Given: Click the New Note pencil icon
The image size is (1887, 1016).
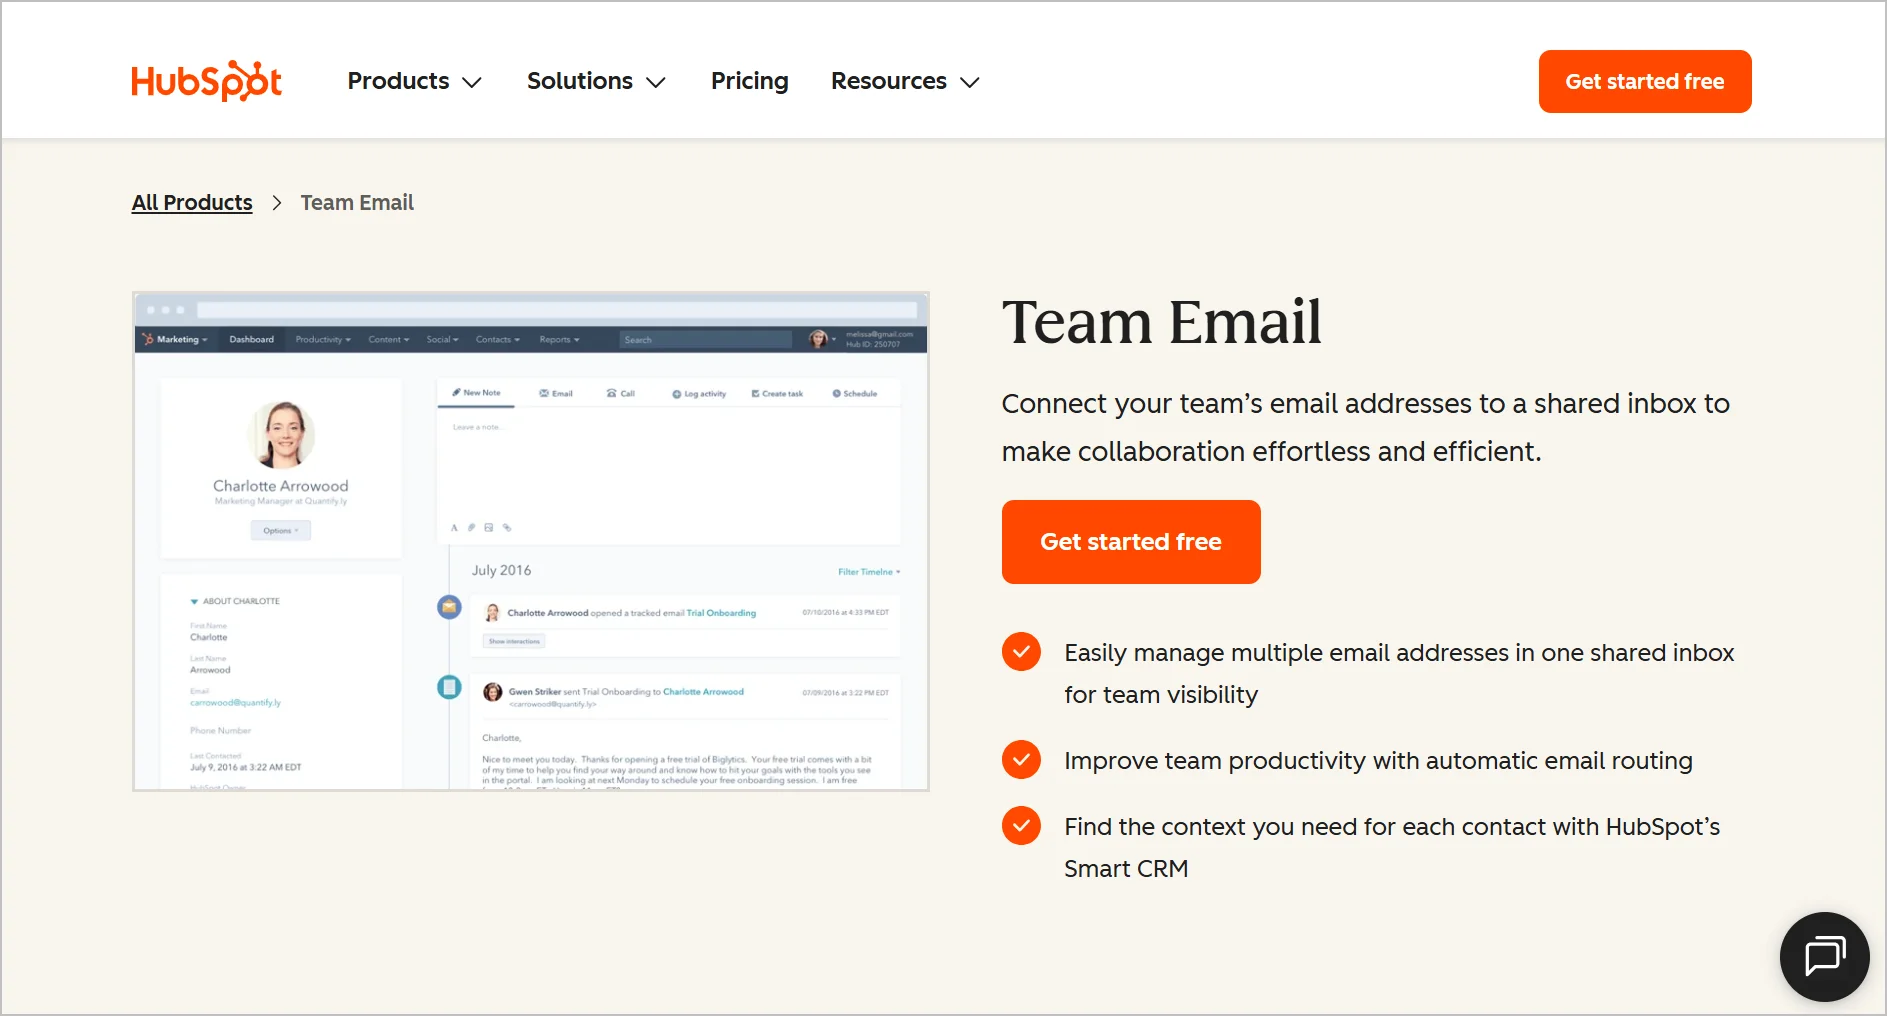Looking at the screenshot, I should click(456, 392).
